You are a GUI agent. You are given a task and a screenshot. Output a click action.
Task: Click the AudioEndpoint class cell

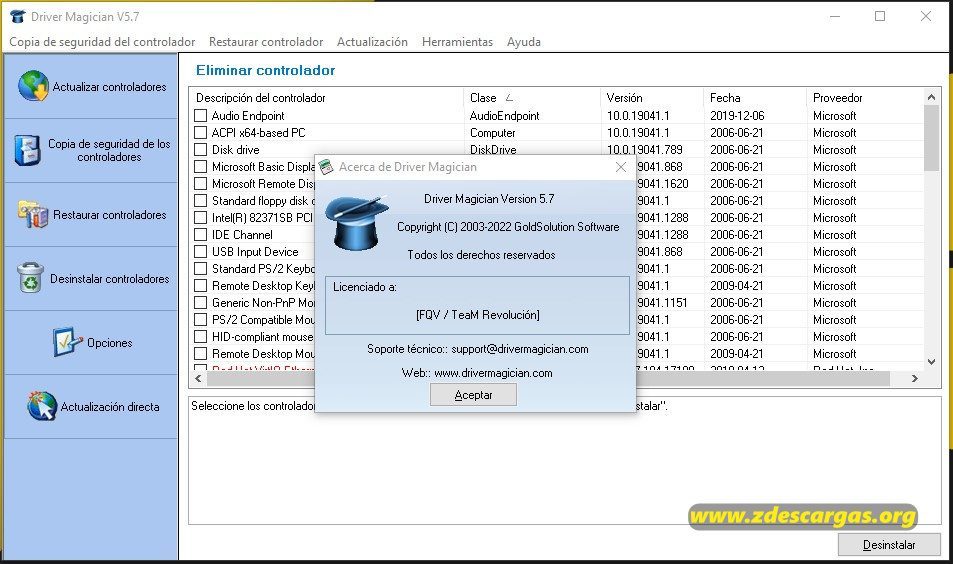[x=504, y=115]
